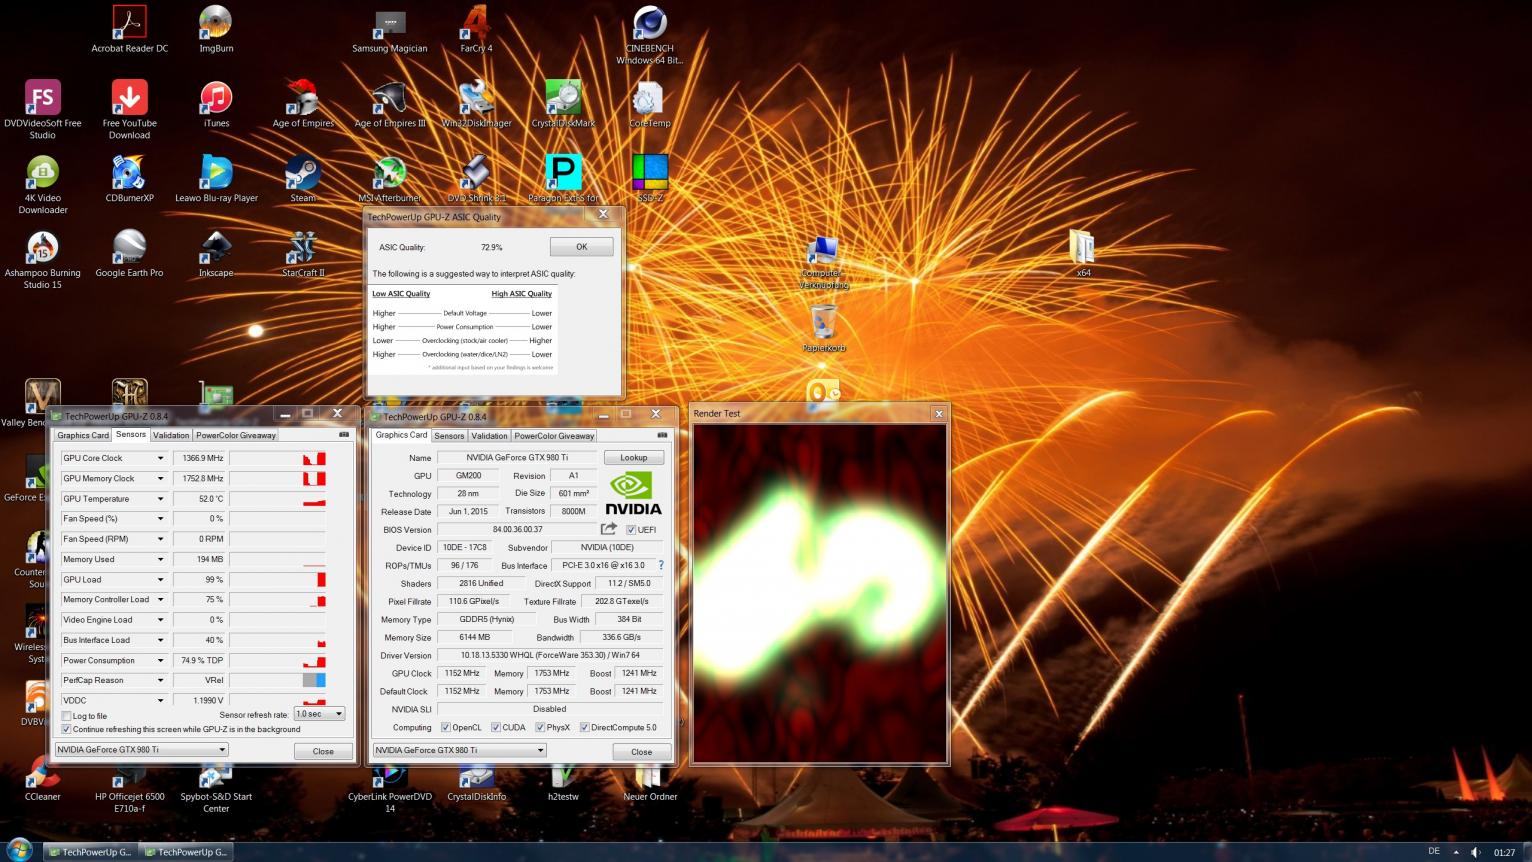Click Close button in Sensors window
Image resolution: width=1532 pixels, height=862 pixels.
(x=323, y=751)
